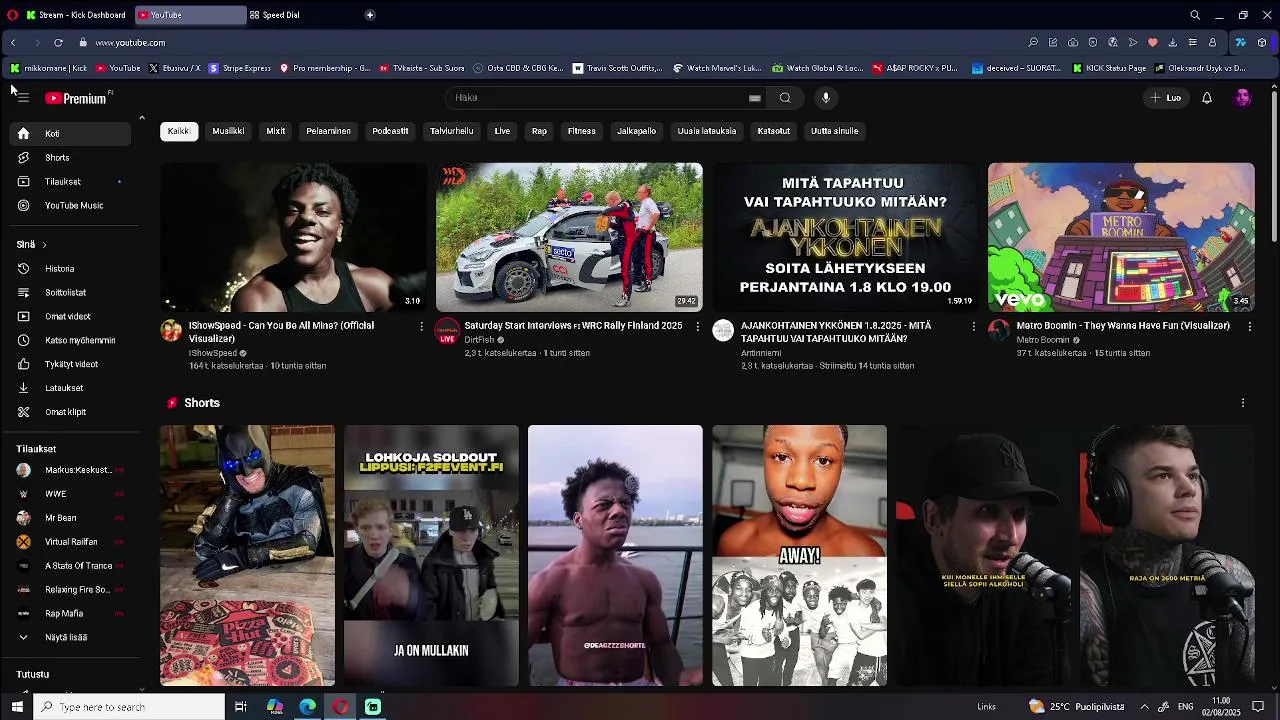Open the notifications bell

click(1207, 98)
